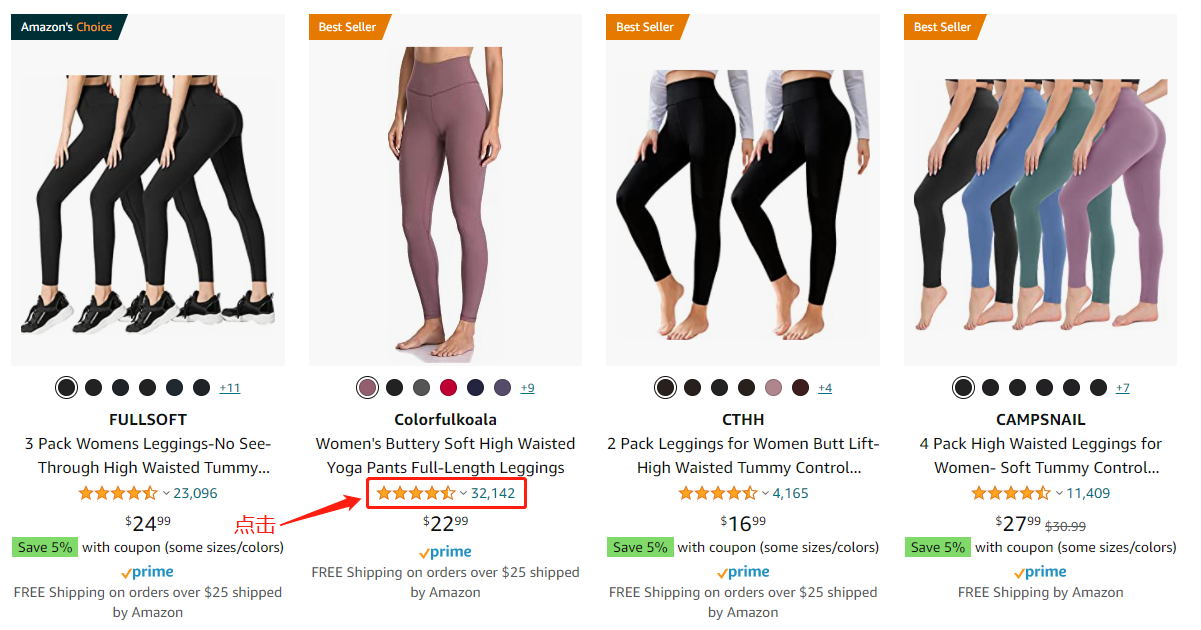Image resolution: width=1201 pixels, height=630 pixels.
Task: Click the Amazon's Choice badge
Action: (x=67, y=27)
